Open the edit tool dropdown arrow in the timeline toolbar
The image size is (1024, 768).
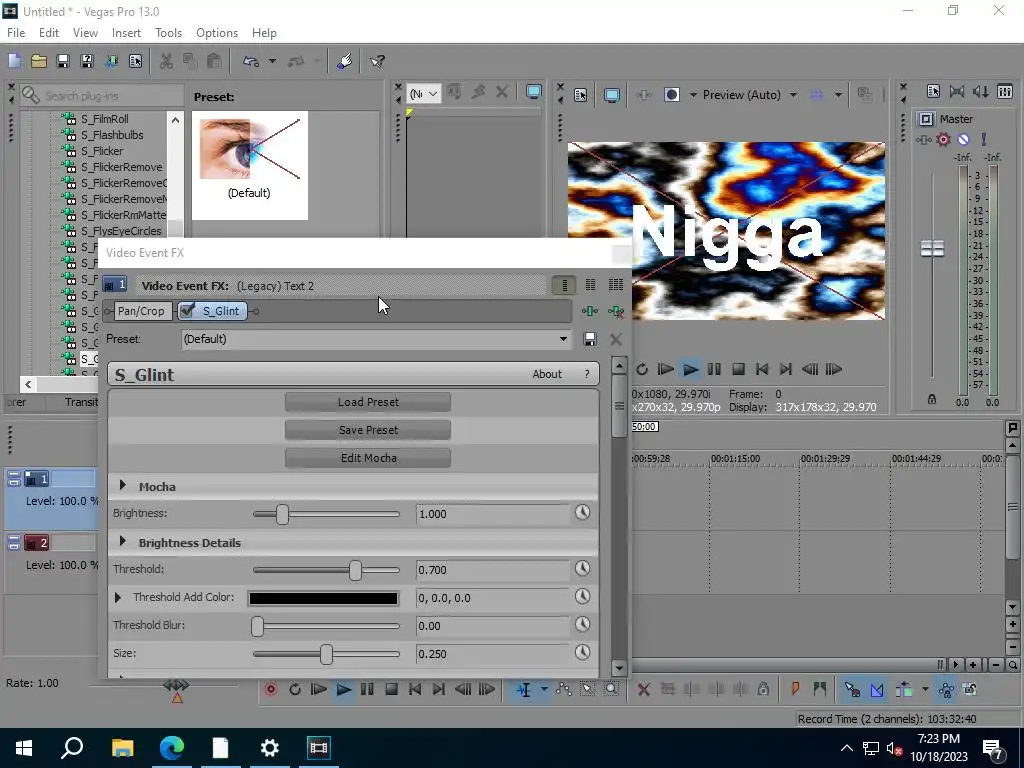(543, 689)
